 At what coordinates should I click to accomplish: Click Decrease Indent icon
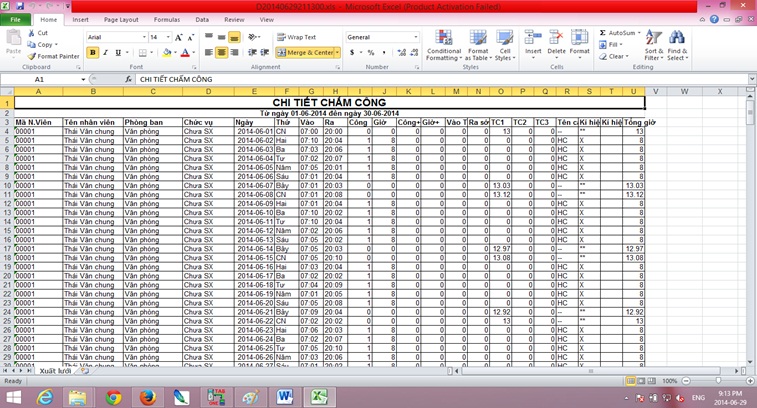coord(252,52)
